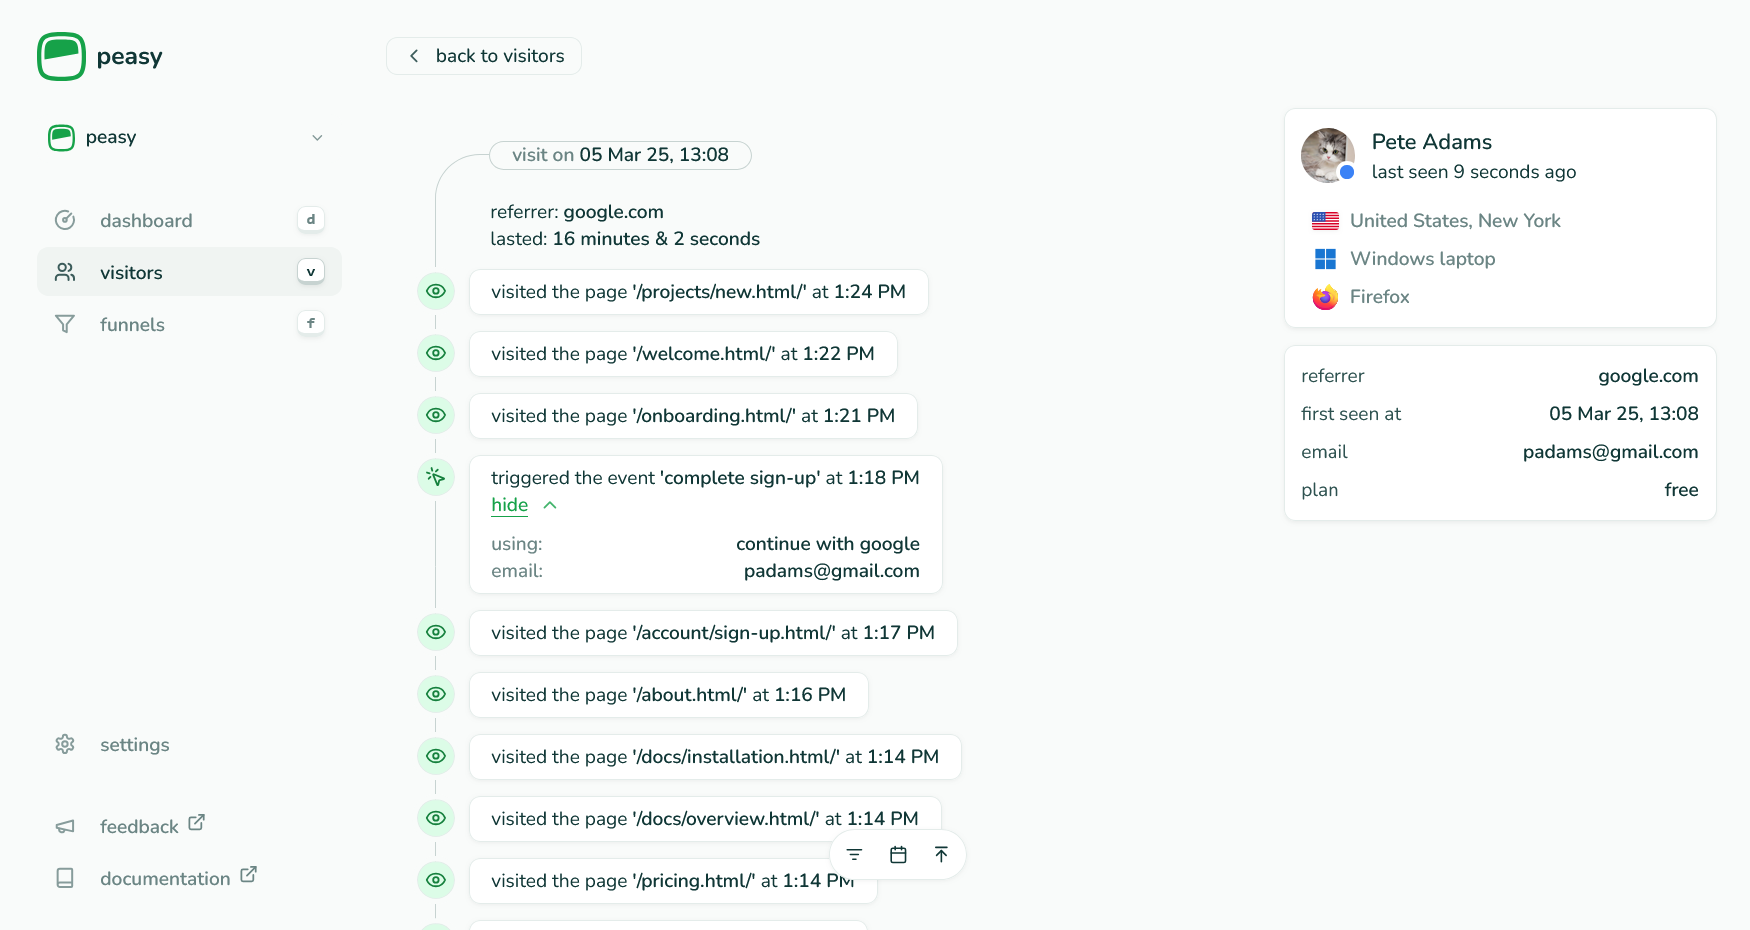Collapse the 'complete sign-up' event details via hide
The image size is (1750, 930).
(x=509, y=505)
